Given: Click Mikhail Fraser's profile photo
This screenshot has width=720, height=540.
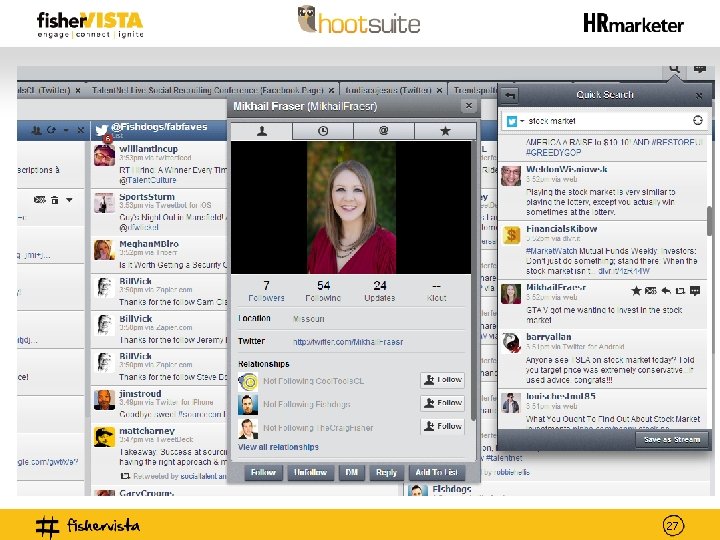Looking at the screenshot, I should pyautogui.click(x=351, y=208).
